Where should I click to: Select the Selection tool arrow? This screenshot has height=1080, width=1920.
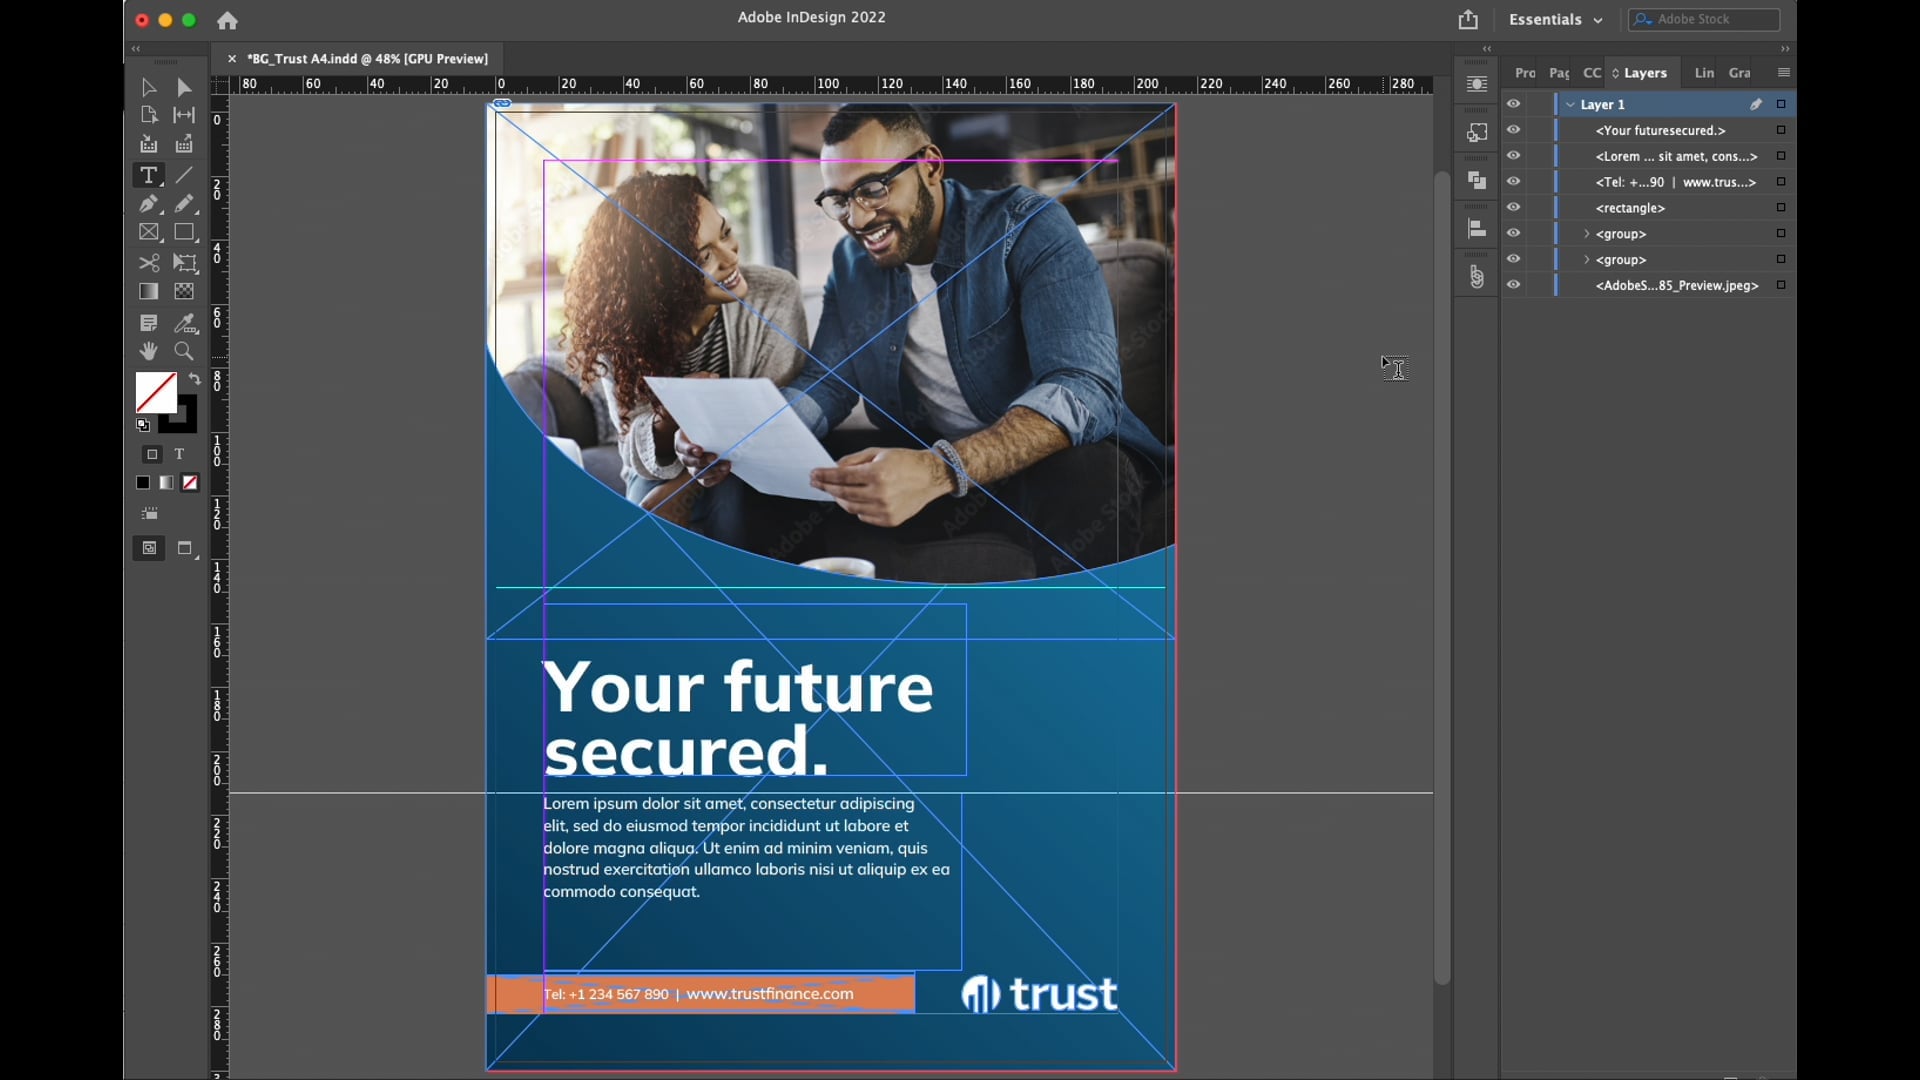(149, 88)
